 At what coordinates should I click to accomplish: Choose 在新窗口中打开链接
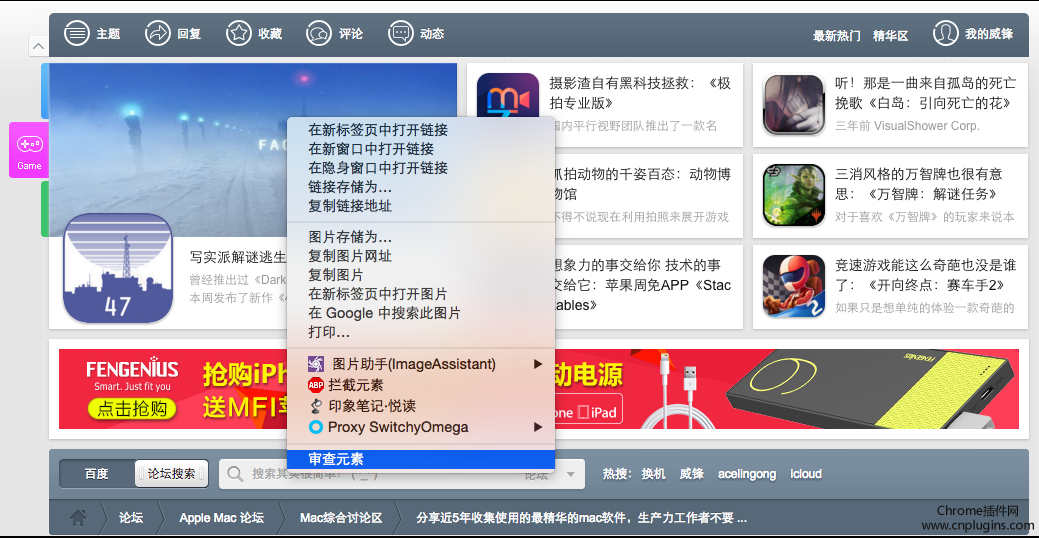(x=421, y=149)
